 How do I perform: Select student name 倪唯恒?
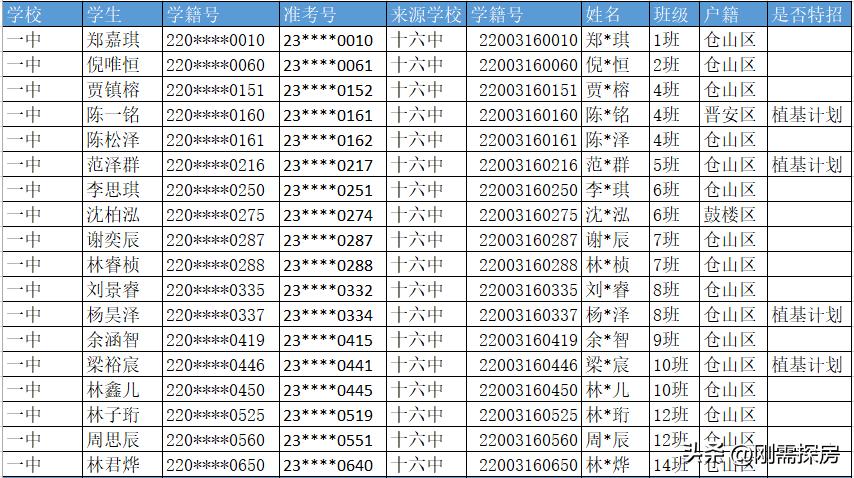click(113, 65)
